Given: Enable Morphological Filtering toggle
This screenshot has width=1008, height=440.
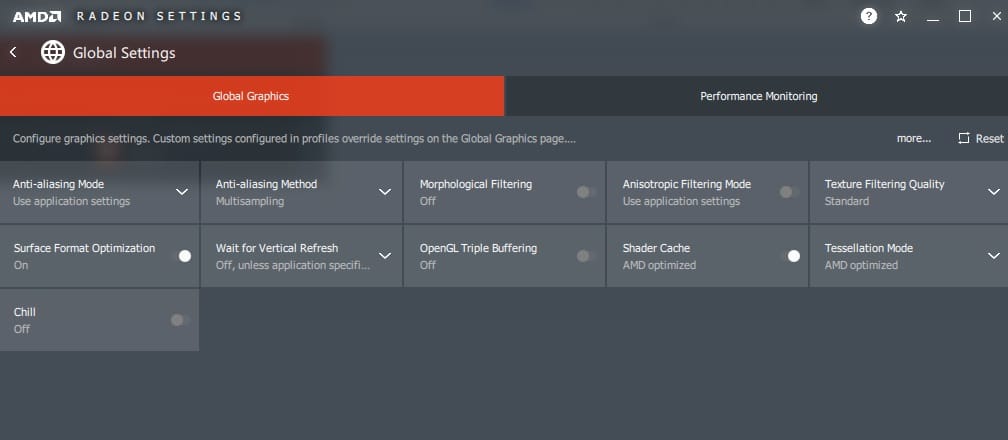Looking at the screenshot, I should [x=587, y=192].
